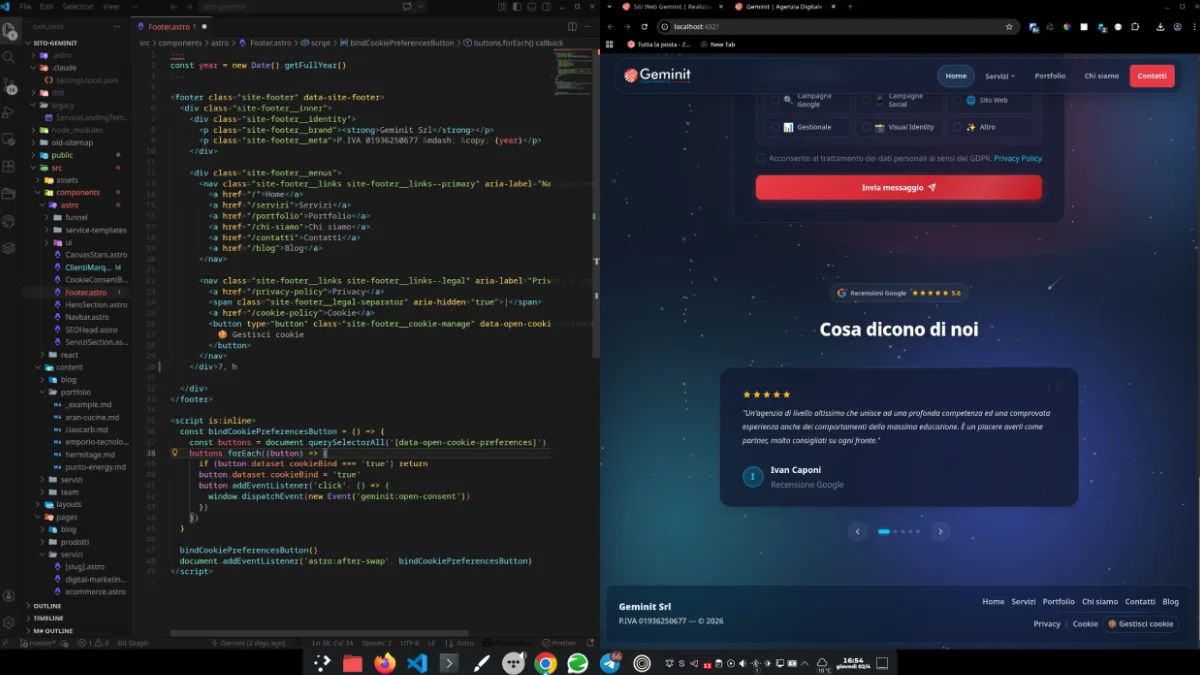Launch Firefox from the taskbar
The width and height of the screenshot is (1200, 675).
click(x=384, y=662)
